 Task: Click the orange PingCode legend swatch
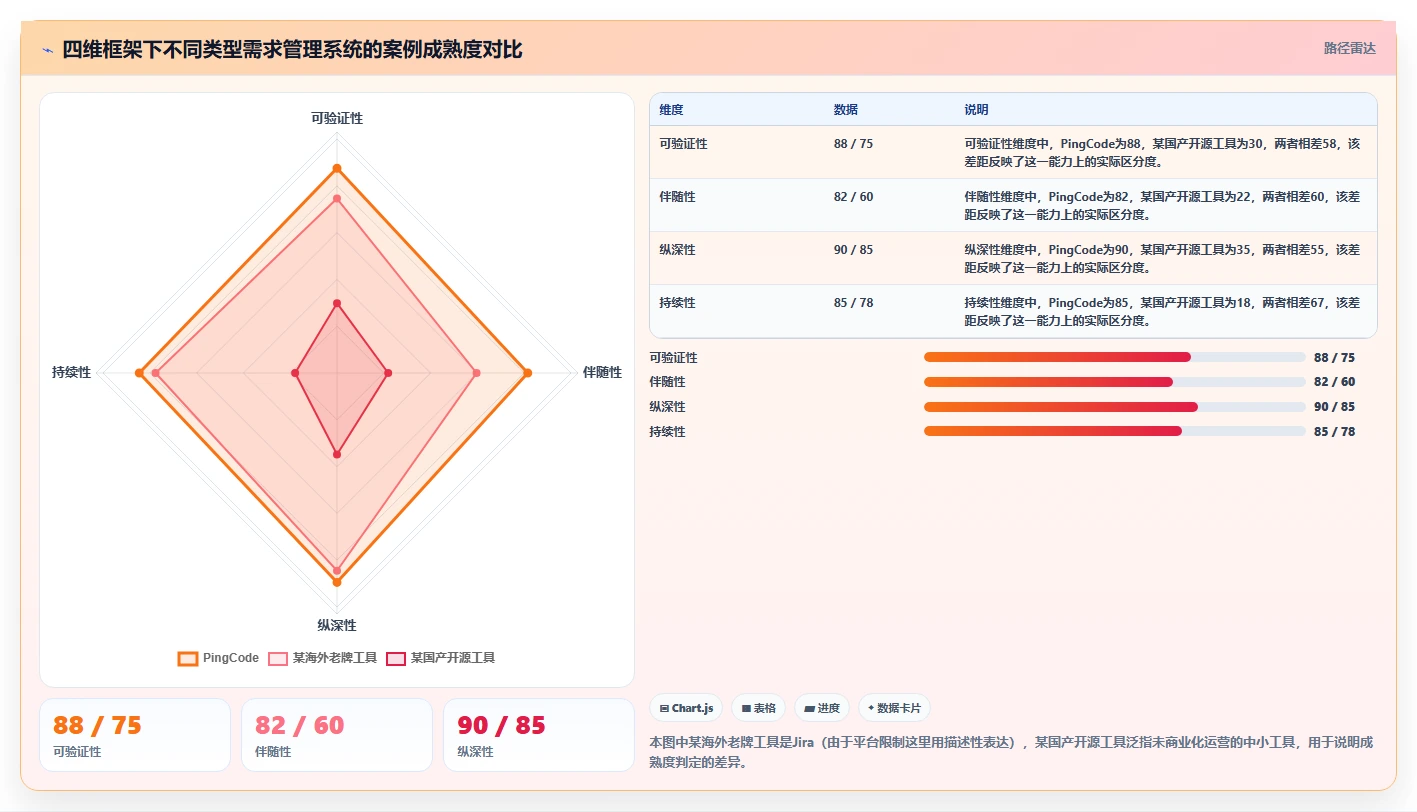click(187, 658)
